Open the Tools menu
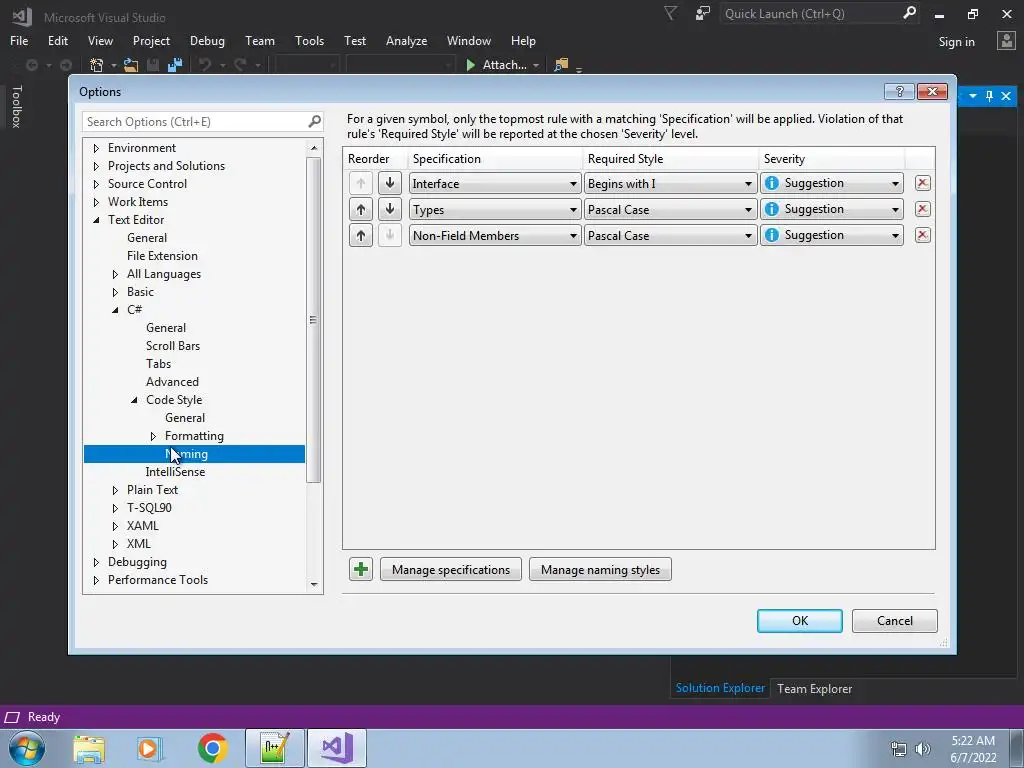The width and height of the screenshot is (1024, 768). tap(309, 40)
